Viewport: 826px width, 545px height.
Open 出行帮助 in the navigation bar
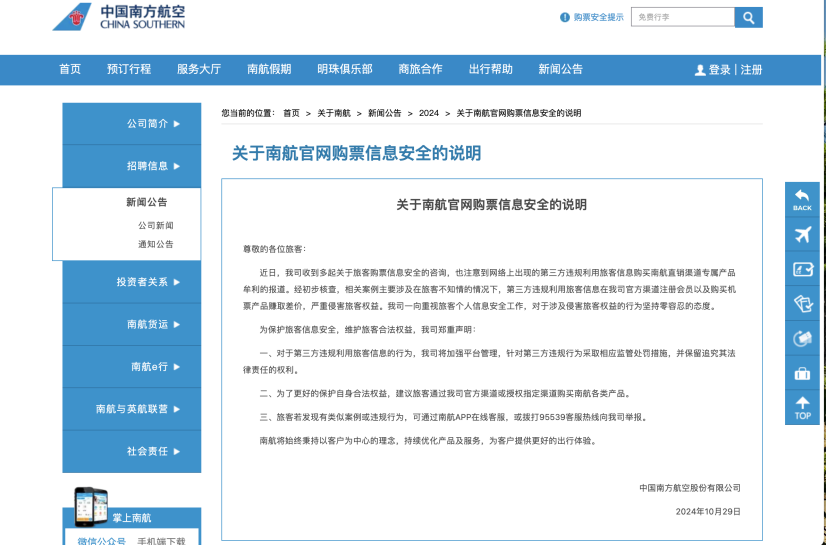(x=490, y=69)
